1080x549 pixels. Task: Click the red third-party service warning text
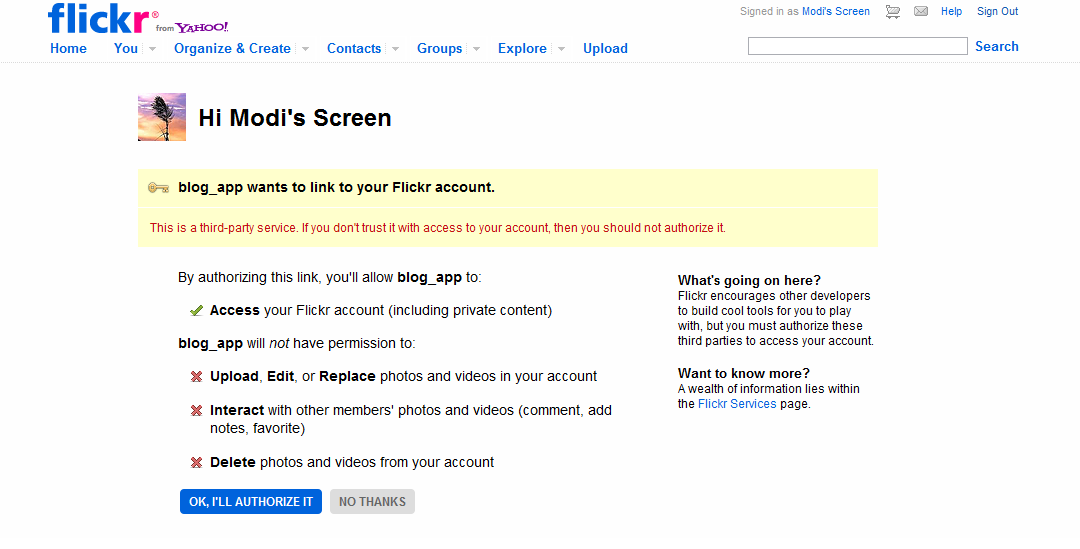point(437,227)
